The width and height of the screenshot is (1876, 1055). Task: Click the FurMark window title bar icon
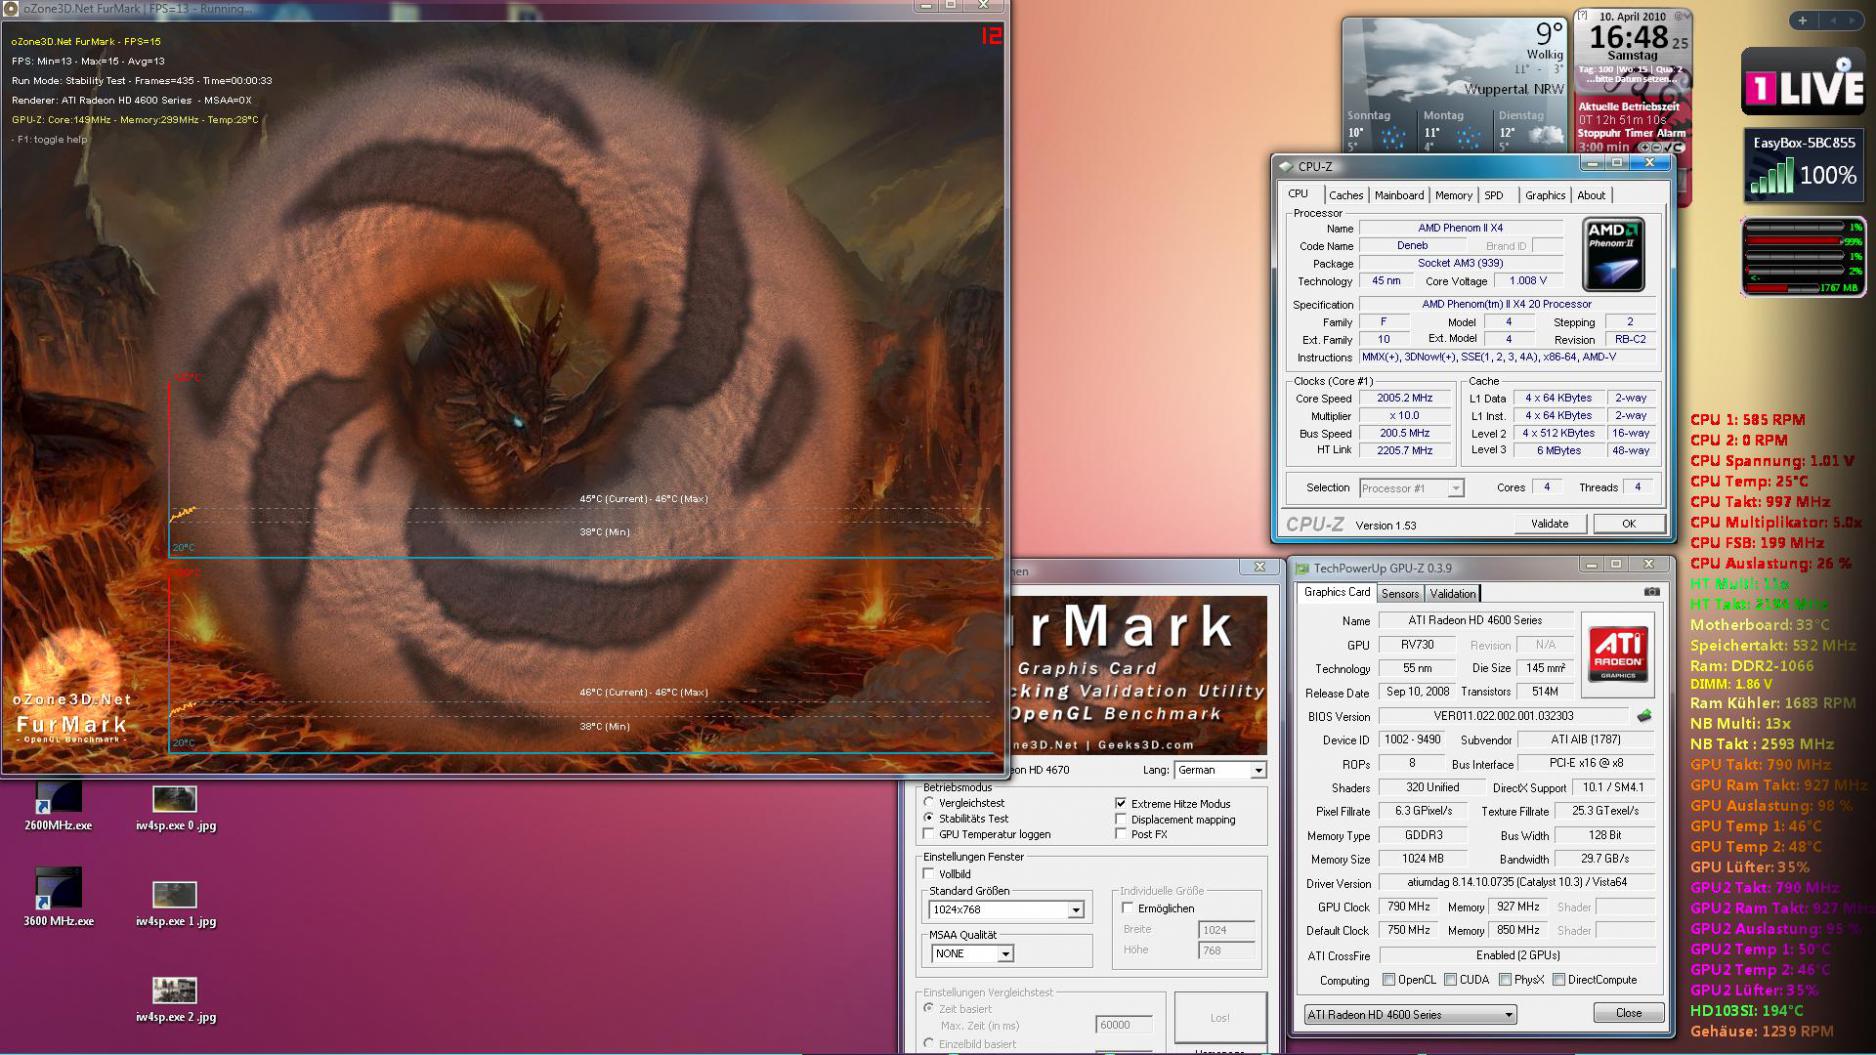(11, 8)
